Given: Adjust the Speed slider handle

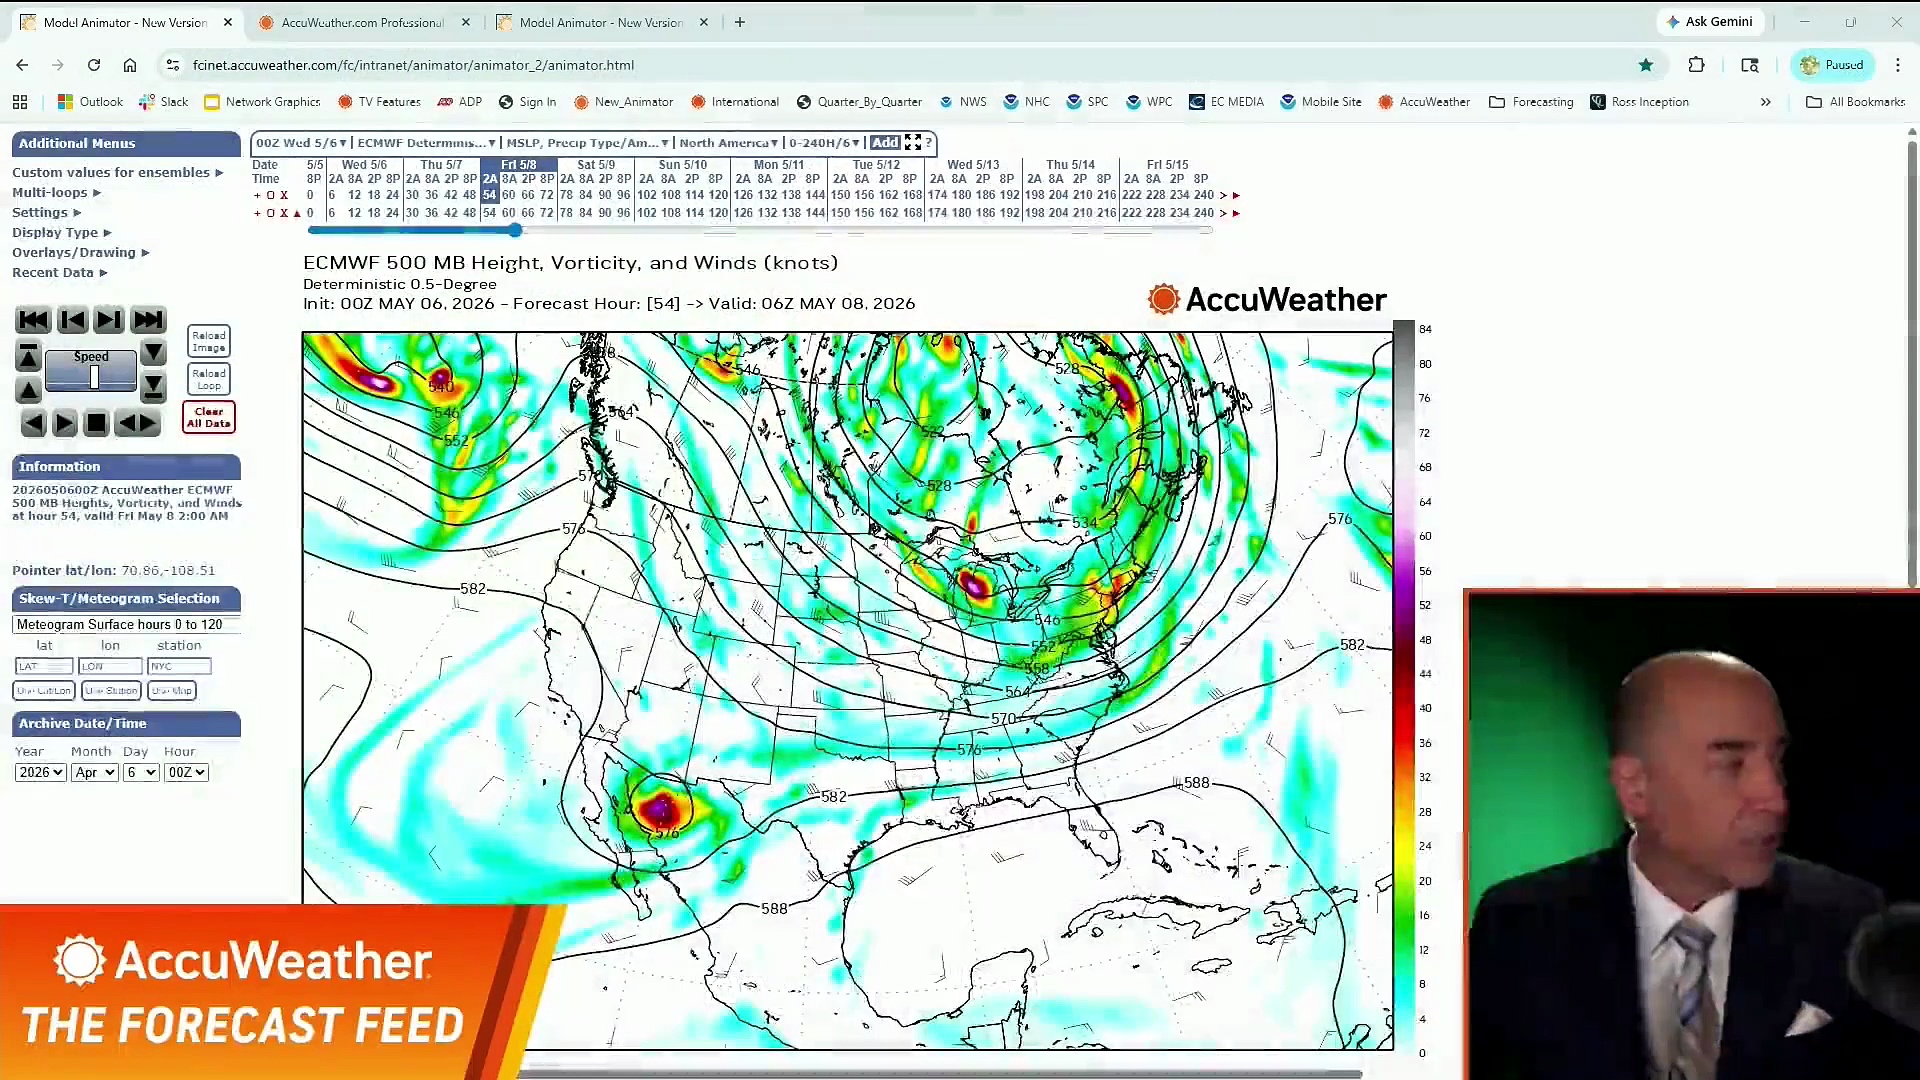Looking at the screenshot, I should [94, 377].
